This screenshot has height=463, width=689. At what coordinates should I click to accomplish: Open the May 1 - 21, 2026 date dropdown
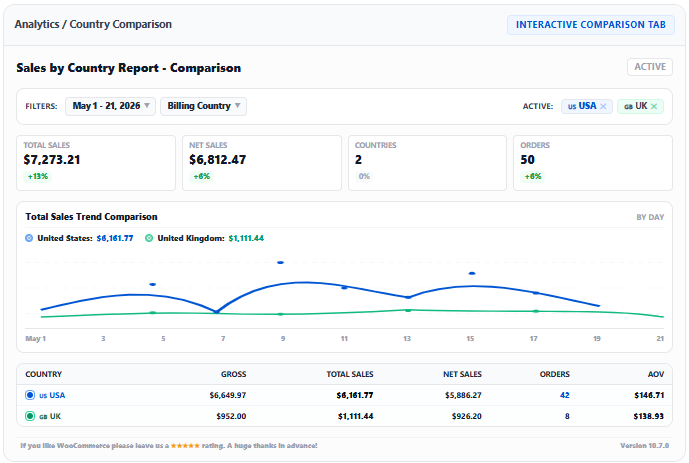point(111,106)
